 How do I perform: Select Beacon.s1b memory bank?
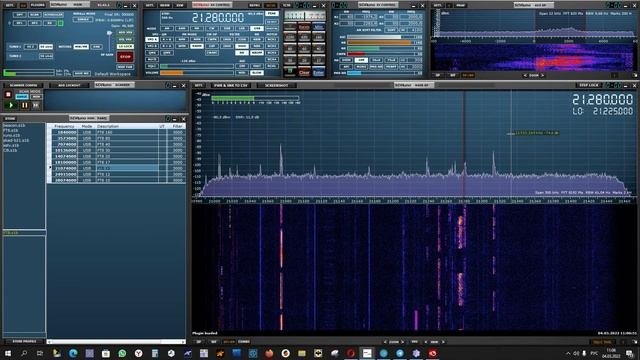pos(14,125)
